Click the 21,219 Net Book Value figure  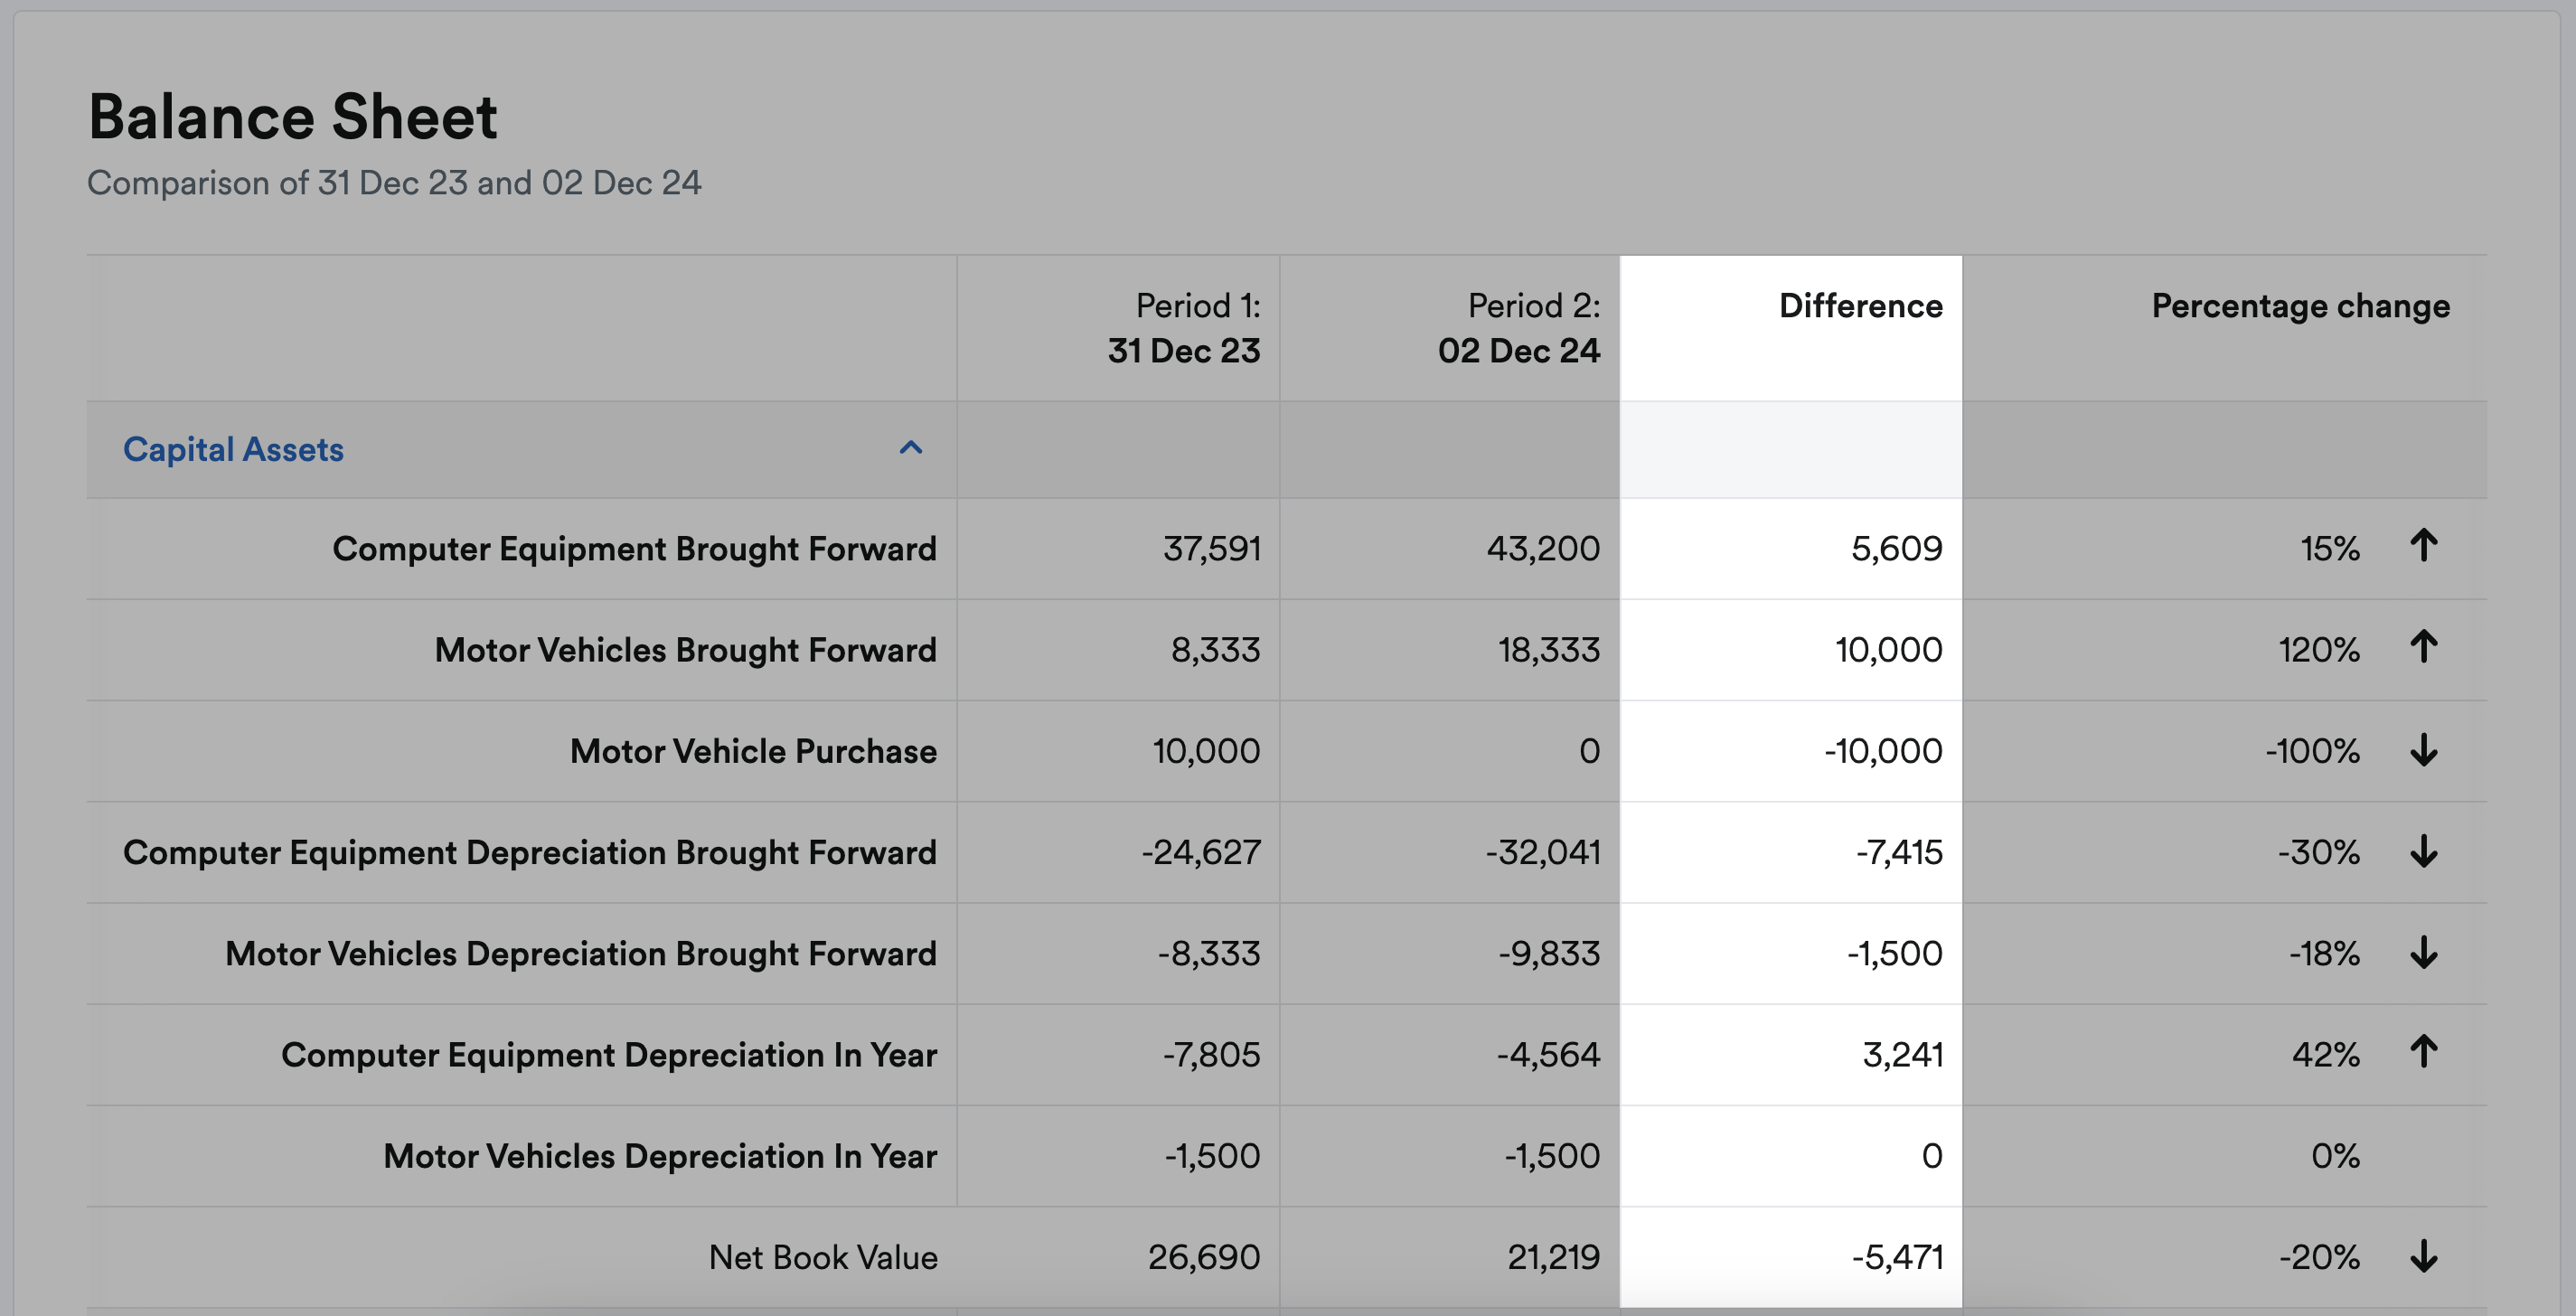click(x=1554, y=1257)
